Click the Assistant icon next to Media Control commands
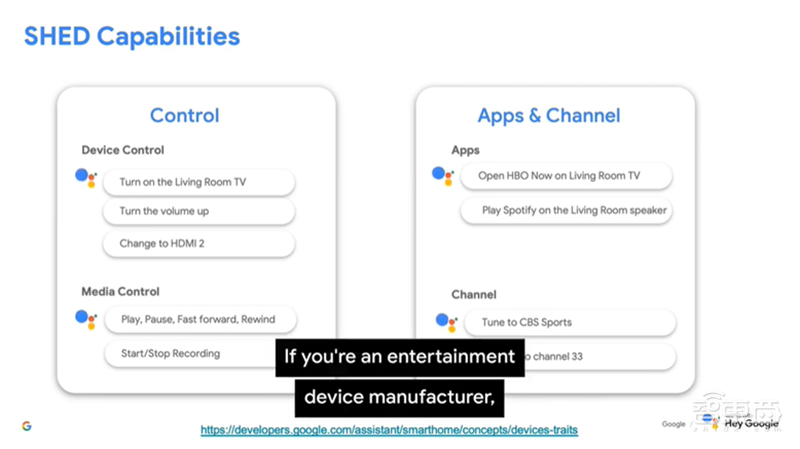 coord(86,319)
